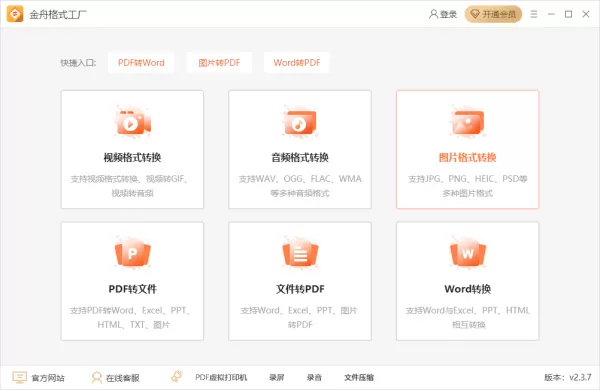This screenshot has width=600, height=390.
Task: Click the video camera icon for 视频格式转换
Action: click(x=133, y=122)
